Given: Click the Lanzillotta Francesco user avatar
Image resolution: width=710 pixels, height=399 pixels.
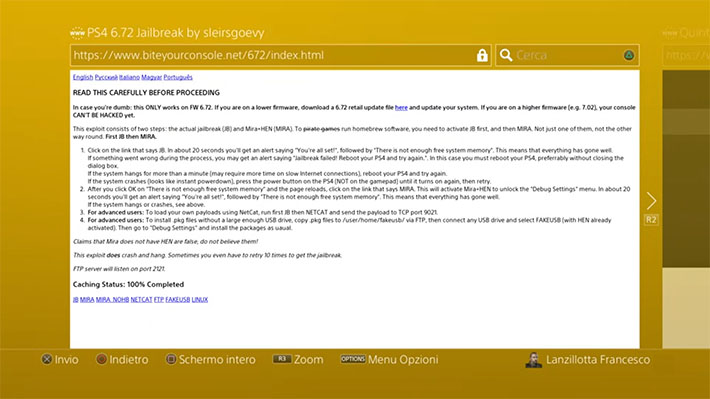Looking at the screenshot, I should 533,360.
